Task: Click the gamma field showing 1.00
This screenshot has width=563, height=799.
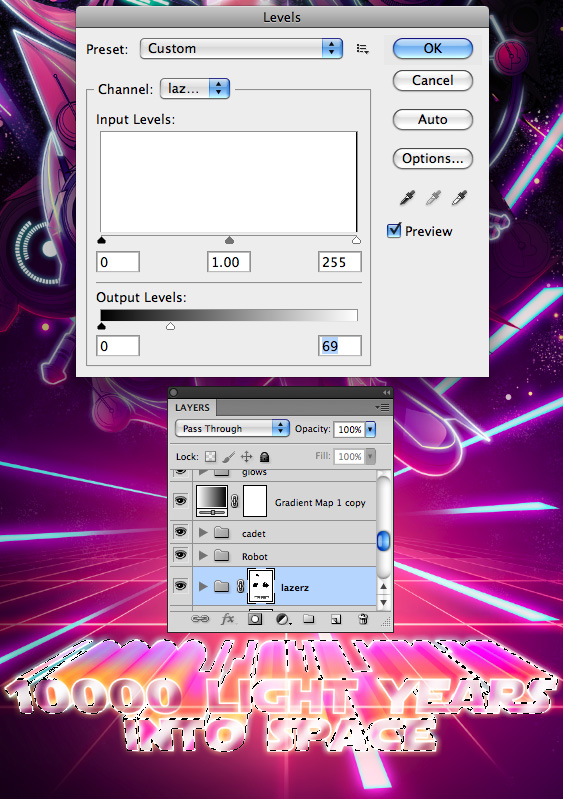Action: 229,262
